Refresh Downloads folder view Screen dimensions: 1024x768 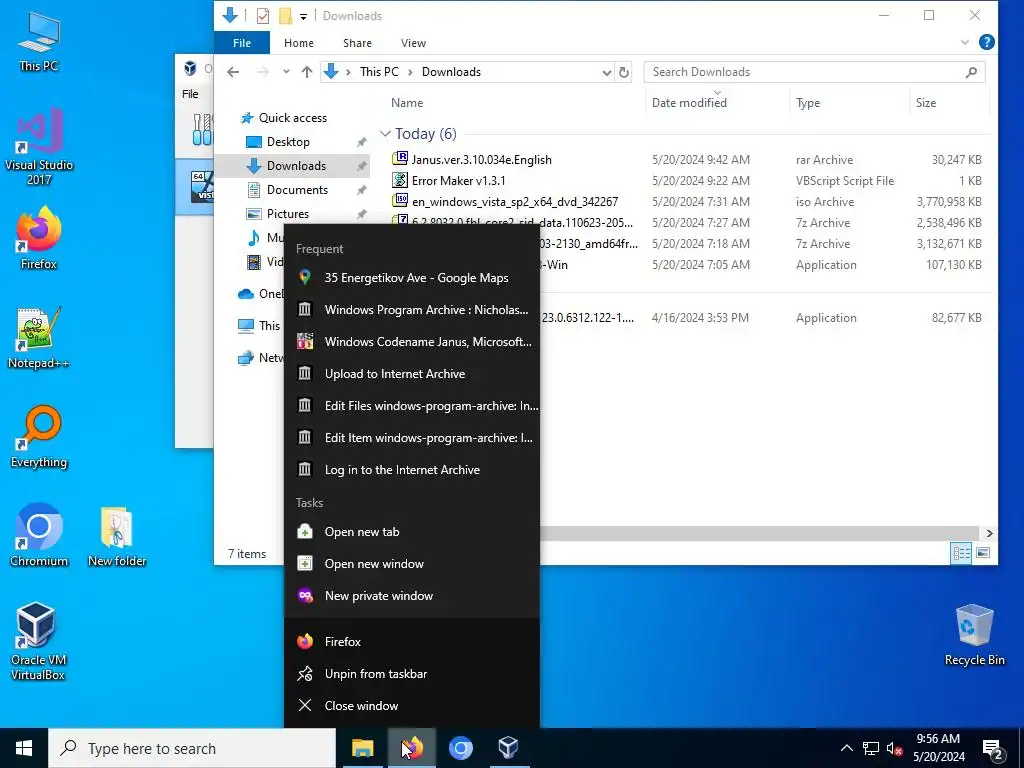click(x=624, y=72)
